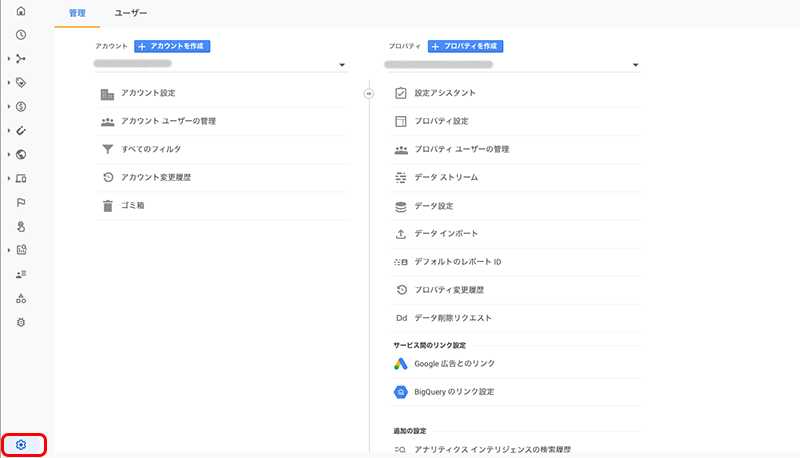
Task: Click the history icon for プロパティ変更履歴
Action: [x=402, y=290]
